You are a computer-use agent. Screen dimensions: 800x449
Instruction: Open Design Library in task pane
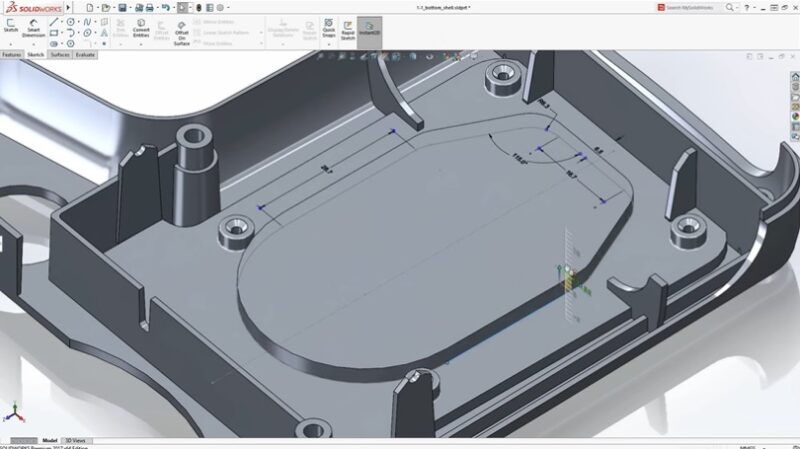795,87
